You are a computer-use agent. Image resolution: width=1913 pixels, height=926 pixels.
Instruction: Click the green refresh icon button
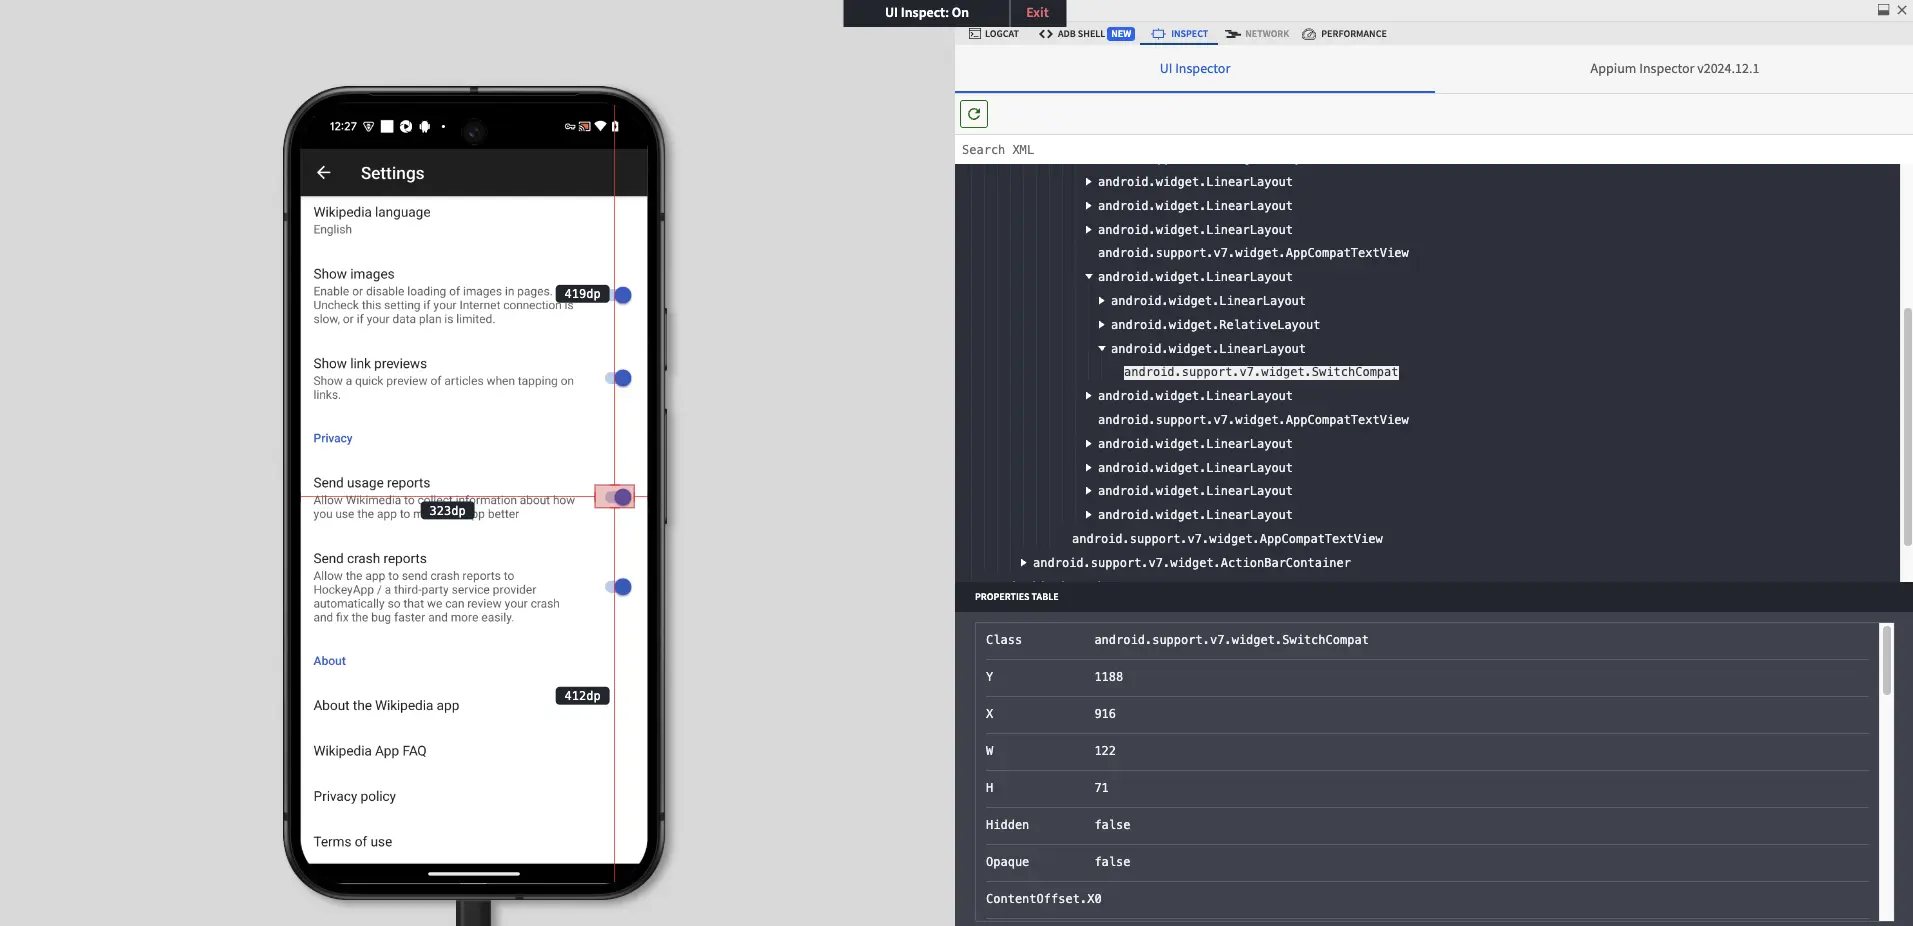[974, 114]
